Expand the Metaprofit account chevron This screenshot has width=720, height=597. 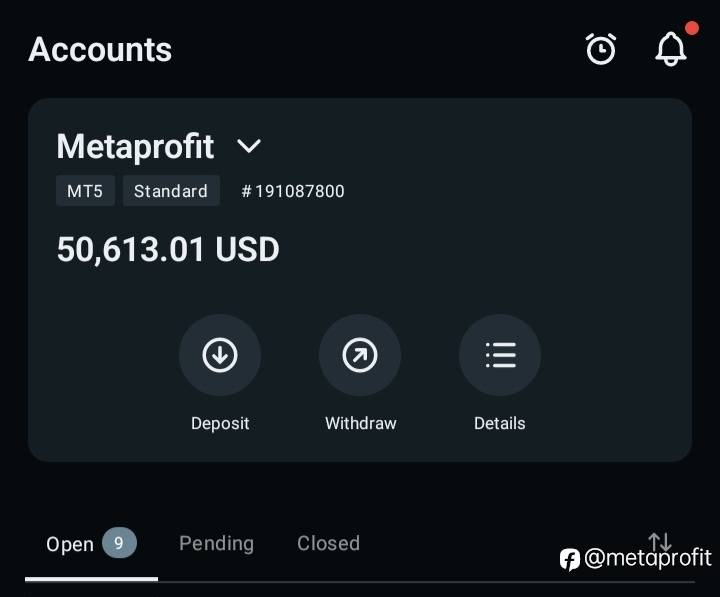[x=249, y=147]
